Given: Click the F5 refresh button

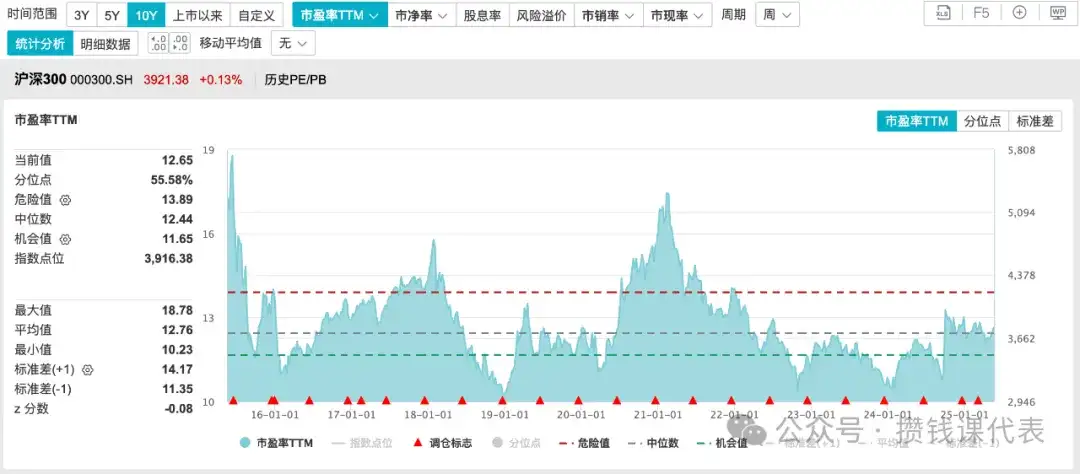Looking at the screenshot, I should 981,13.
